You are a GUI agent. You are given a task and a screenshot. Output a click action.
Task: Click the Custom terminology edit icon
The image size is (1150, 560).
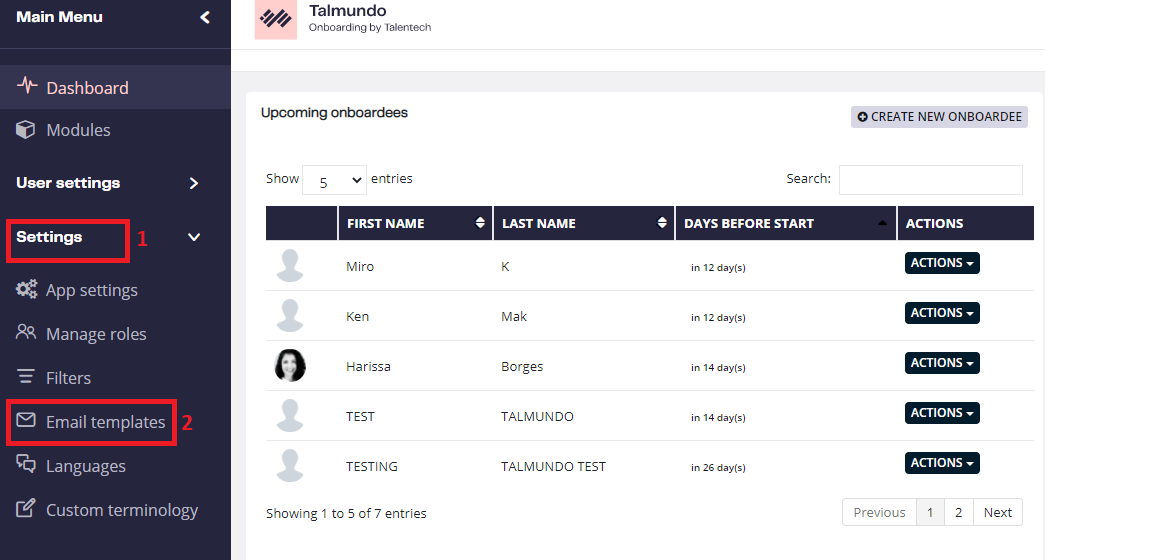click(x=26, y=508)
